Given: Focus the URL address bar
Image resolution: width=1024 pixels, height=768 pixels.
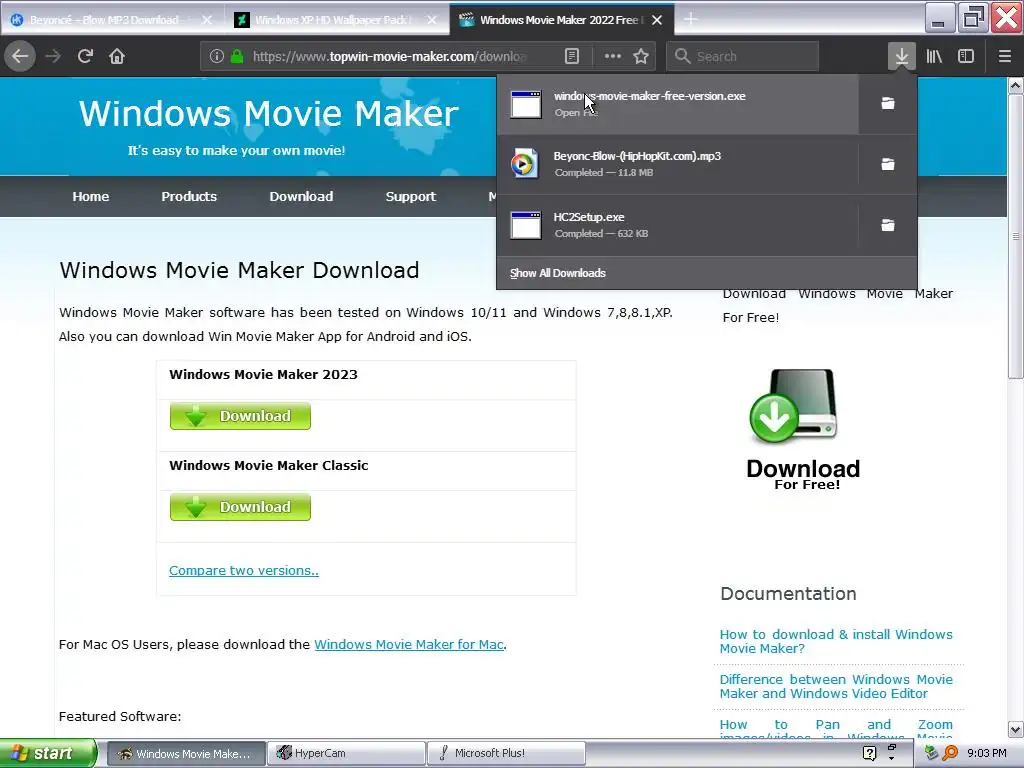Looking at the screenshot, I should click(x=389, y=56).
